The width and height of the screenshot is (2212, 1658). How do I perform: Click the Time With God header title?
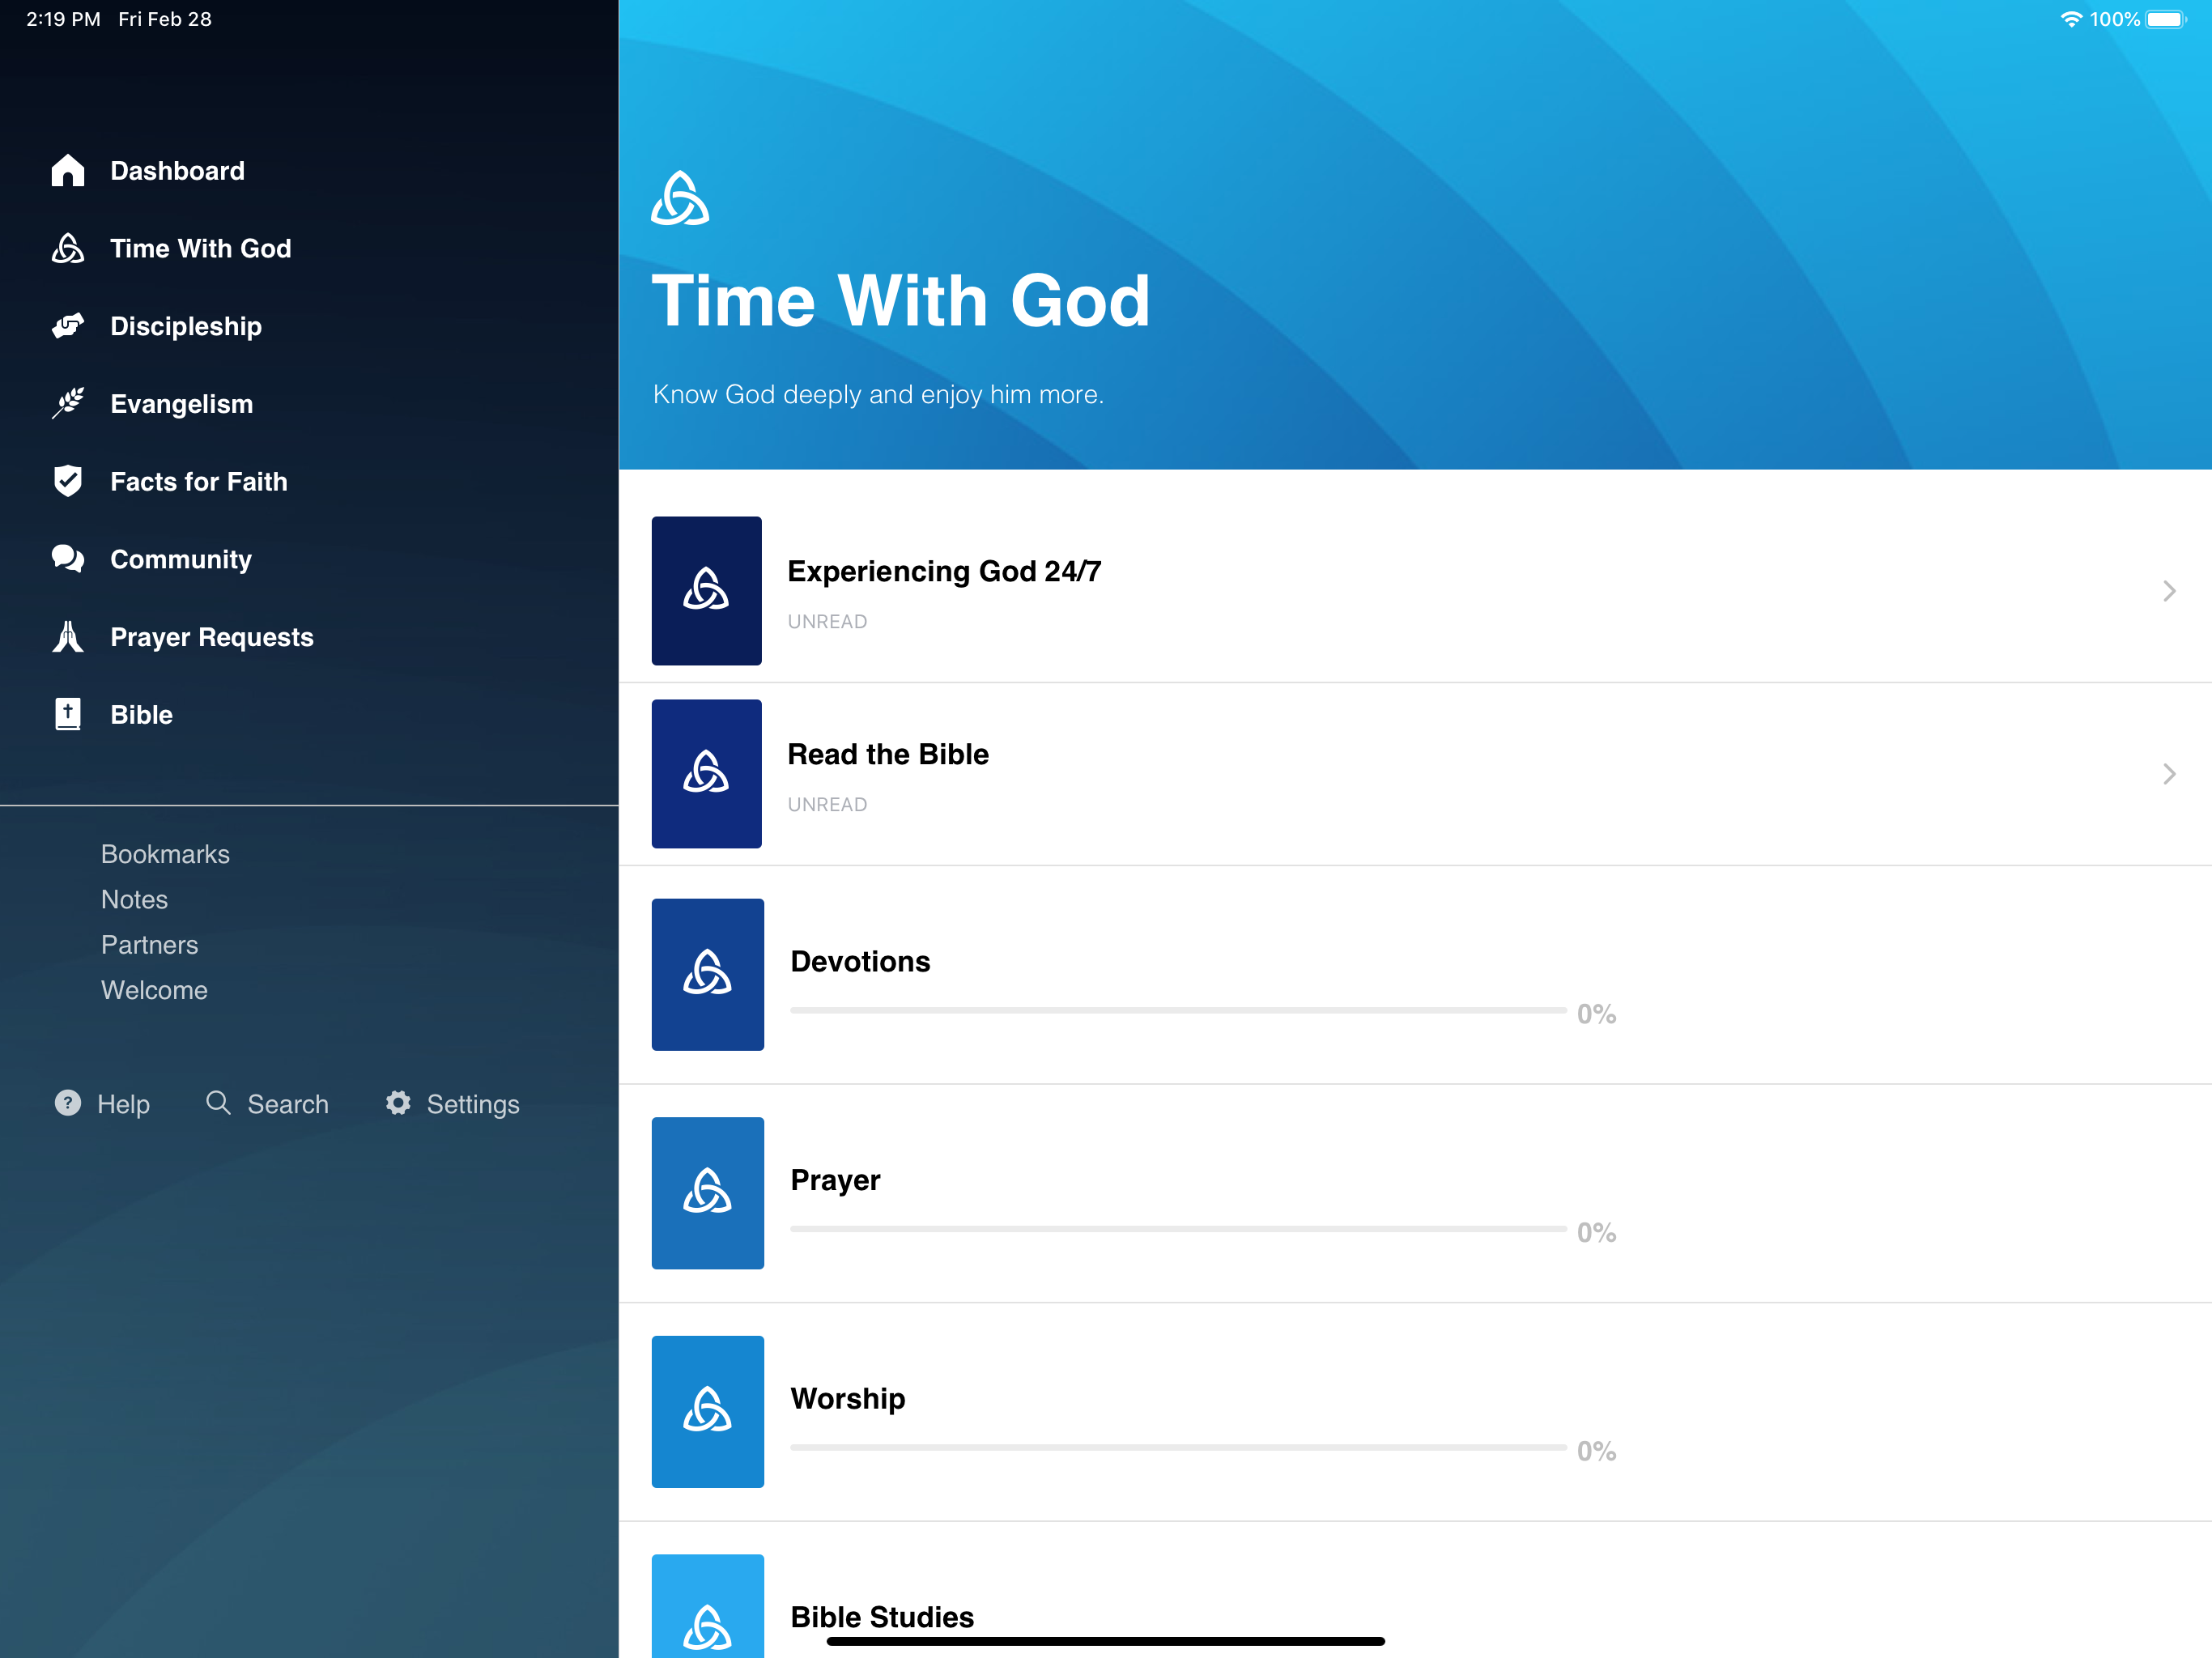901,300
